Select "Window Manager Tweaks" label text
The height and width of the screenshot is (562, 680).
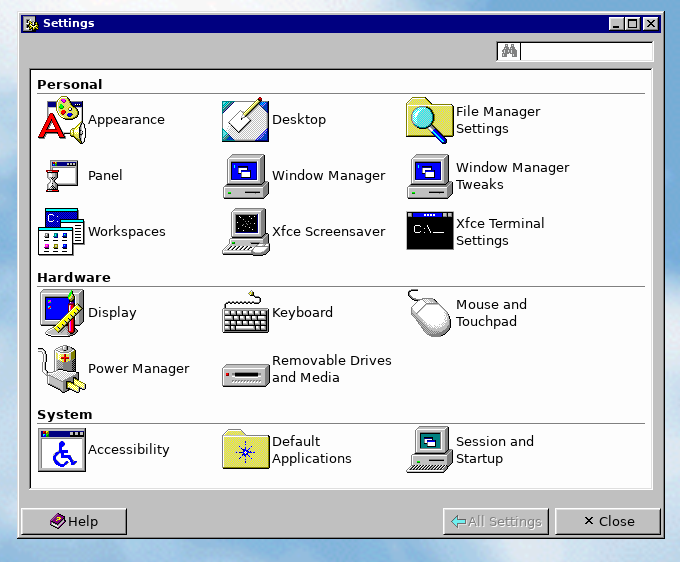[513, 176]
